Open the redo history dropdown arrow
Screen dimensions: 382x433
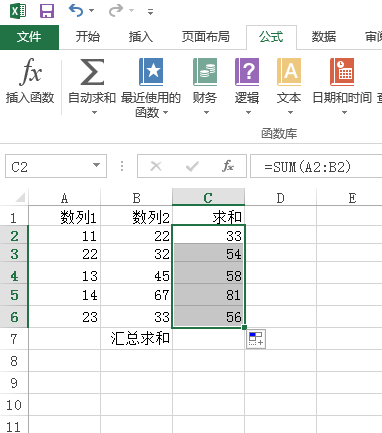tap(131, 11)
